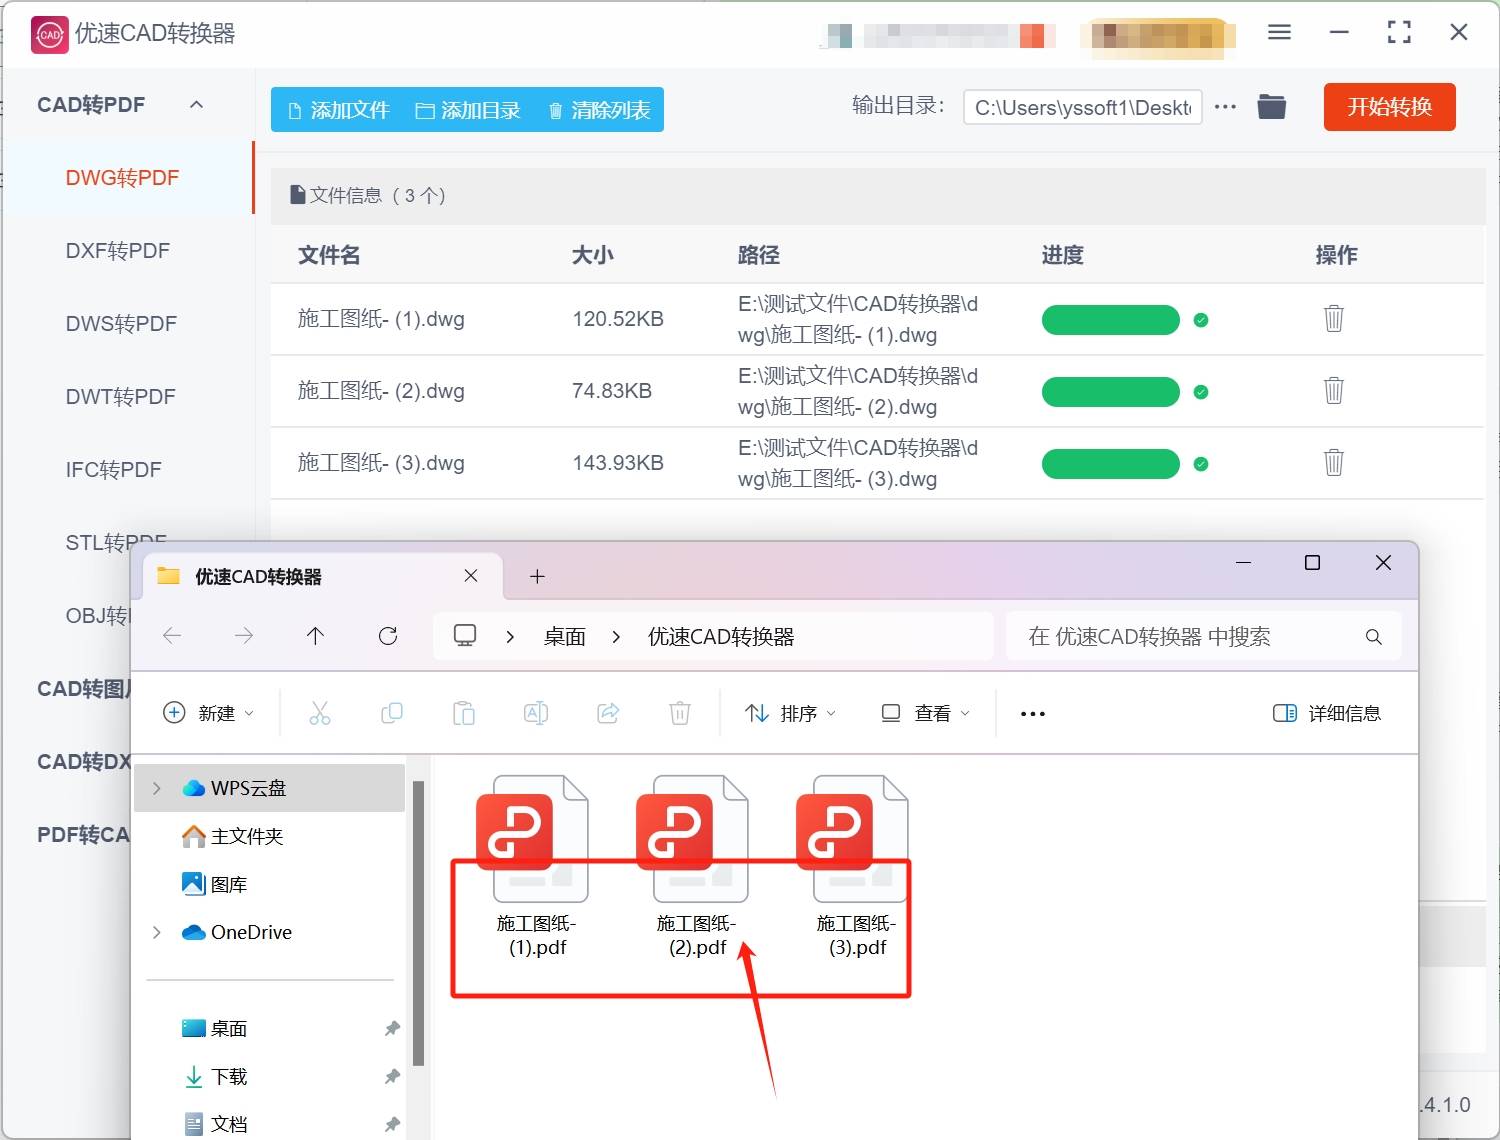Screen dimensions: 1500x1140
Task: Refresh the Explorer folder view
Action: (388, 636)
